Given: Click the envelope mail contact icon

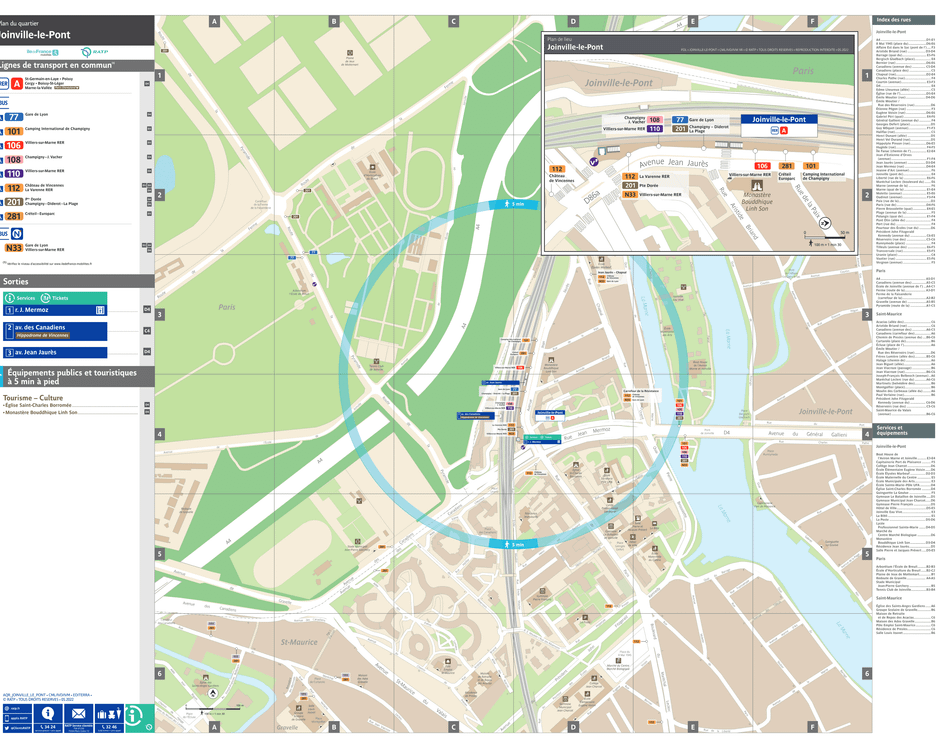Looking at the screenshot, I should (78, 713).
